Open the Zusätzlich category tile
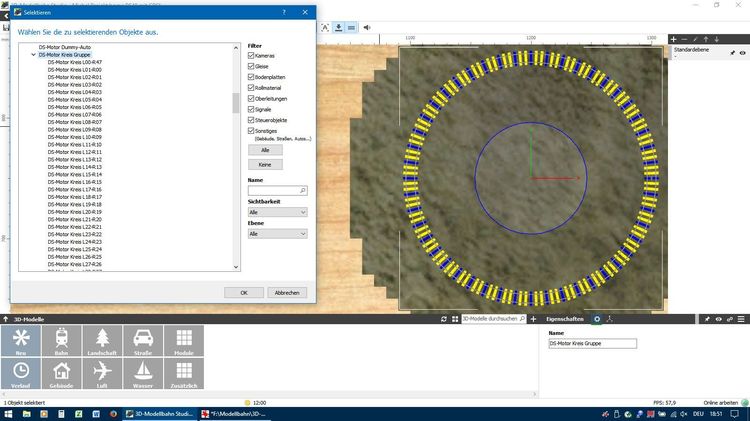 184,373
